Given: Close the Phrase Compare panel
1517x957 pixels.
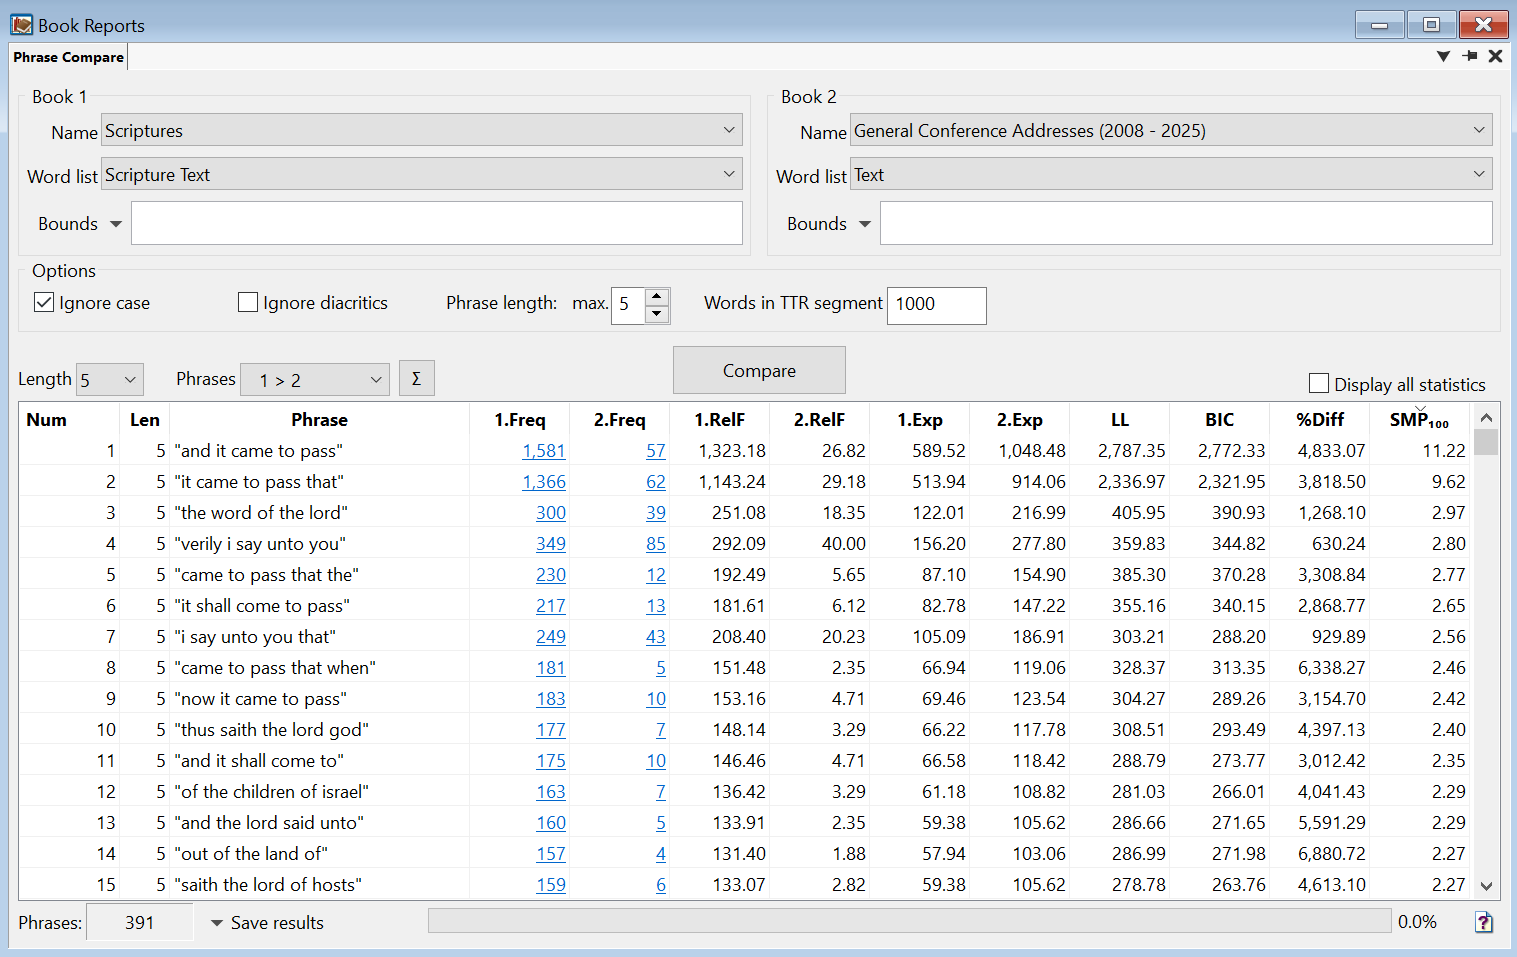Looking at the screenshot, I should pos(1495,56).
